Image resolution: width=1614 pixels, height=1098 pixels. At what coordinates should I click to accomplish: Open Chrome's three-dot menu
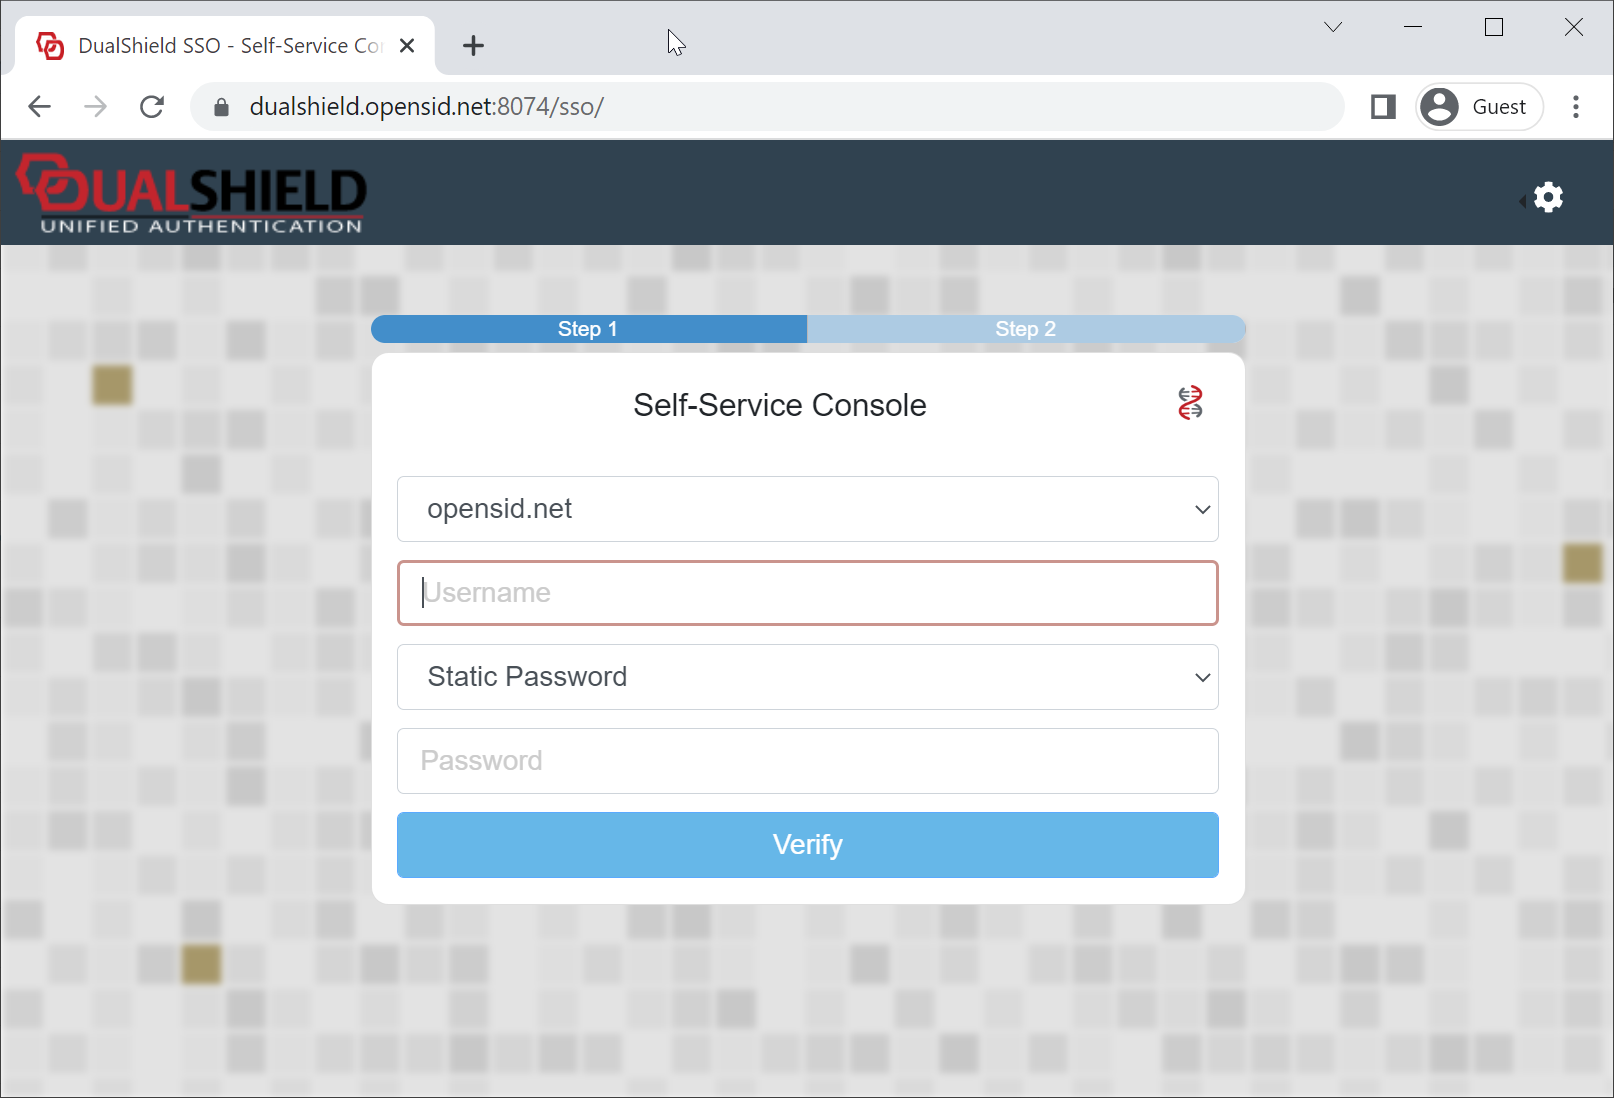1576,107
